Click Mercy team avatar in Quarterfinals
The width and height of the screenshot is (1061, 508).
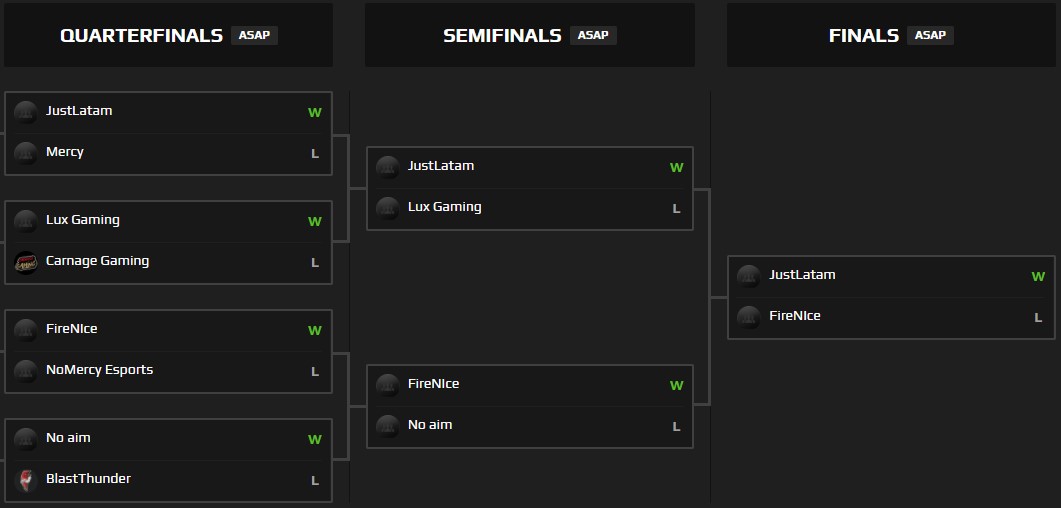click(26, 153)
